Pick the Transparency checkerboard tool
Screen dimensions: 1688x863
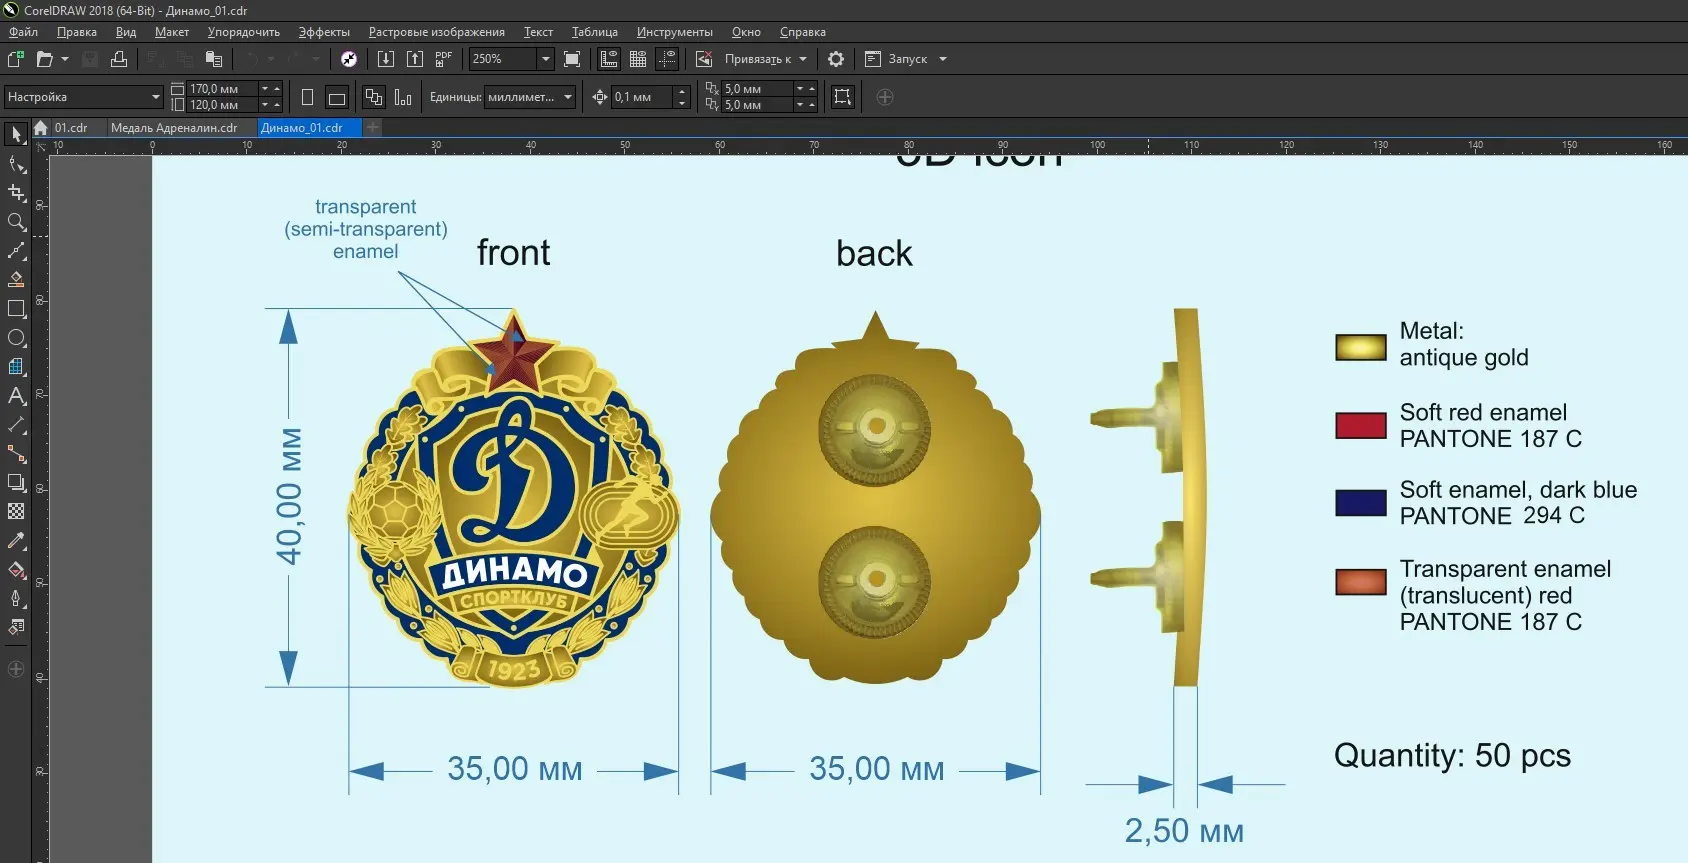pos(16,512)
